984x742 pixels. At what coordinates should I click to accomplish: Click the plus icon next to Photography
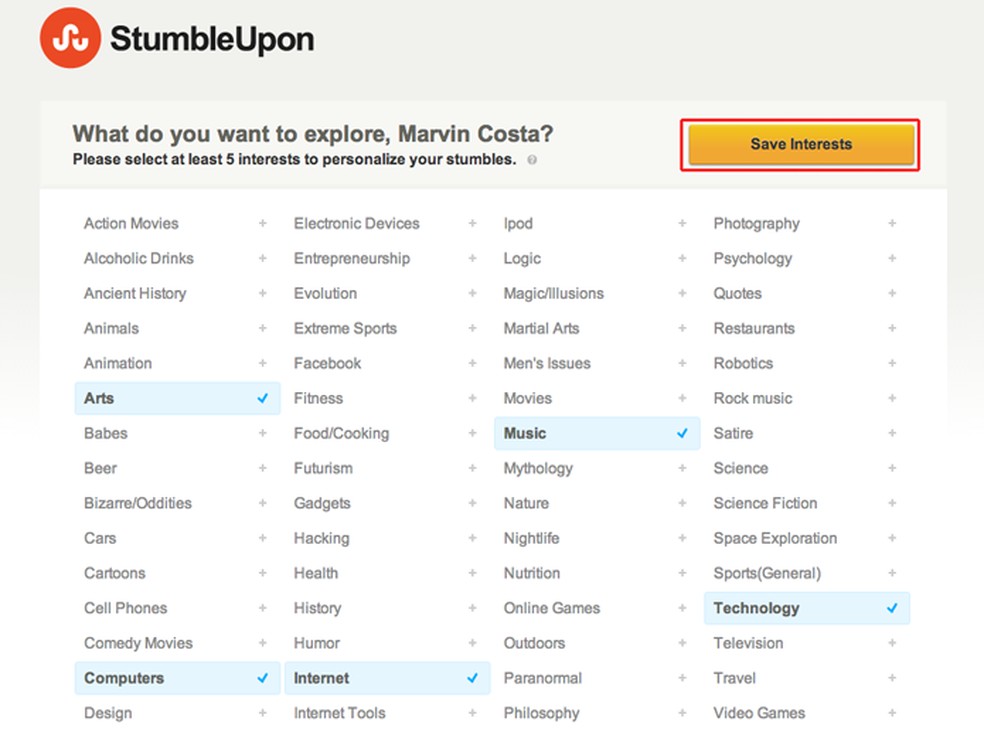[892, 223]
